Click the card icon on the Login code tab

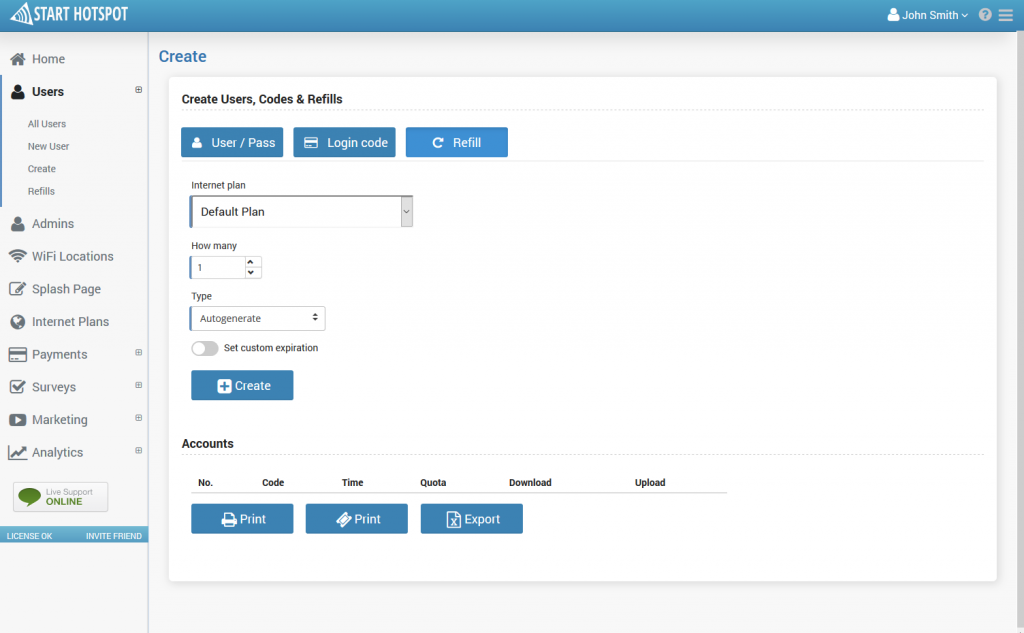tap(311, 142)
